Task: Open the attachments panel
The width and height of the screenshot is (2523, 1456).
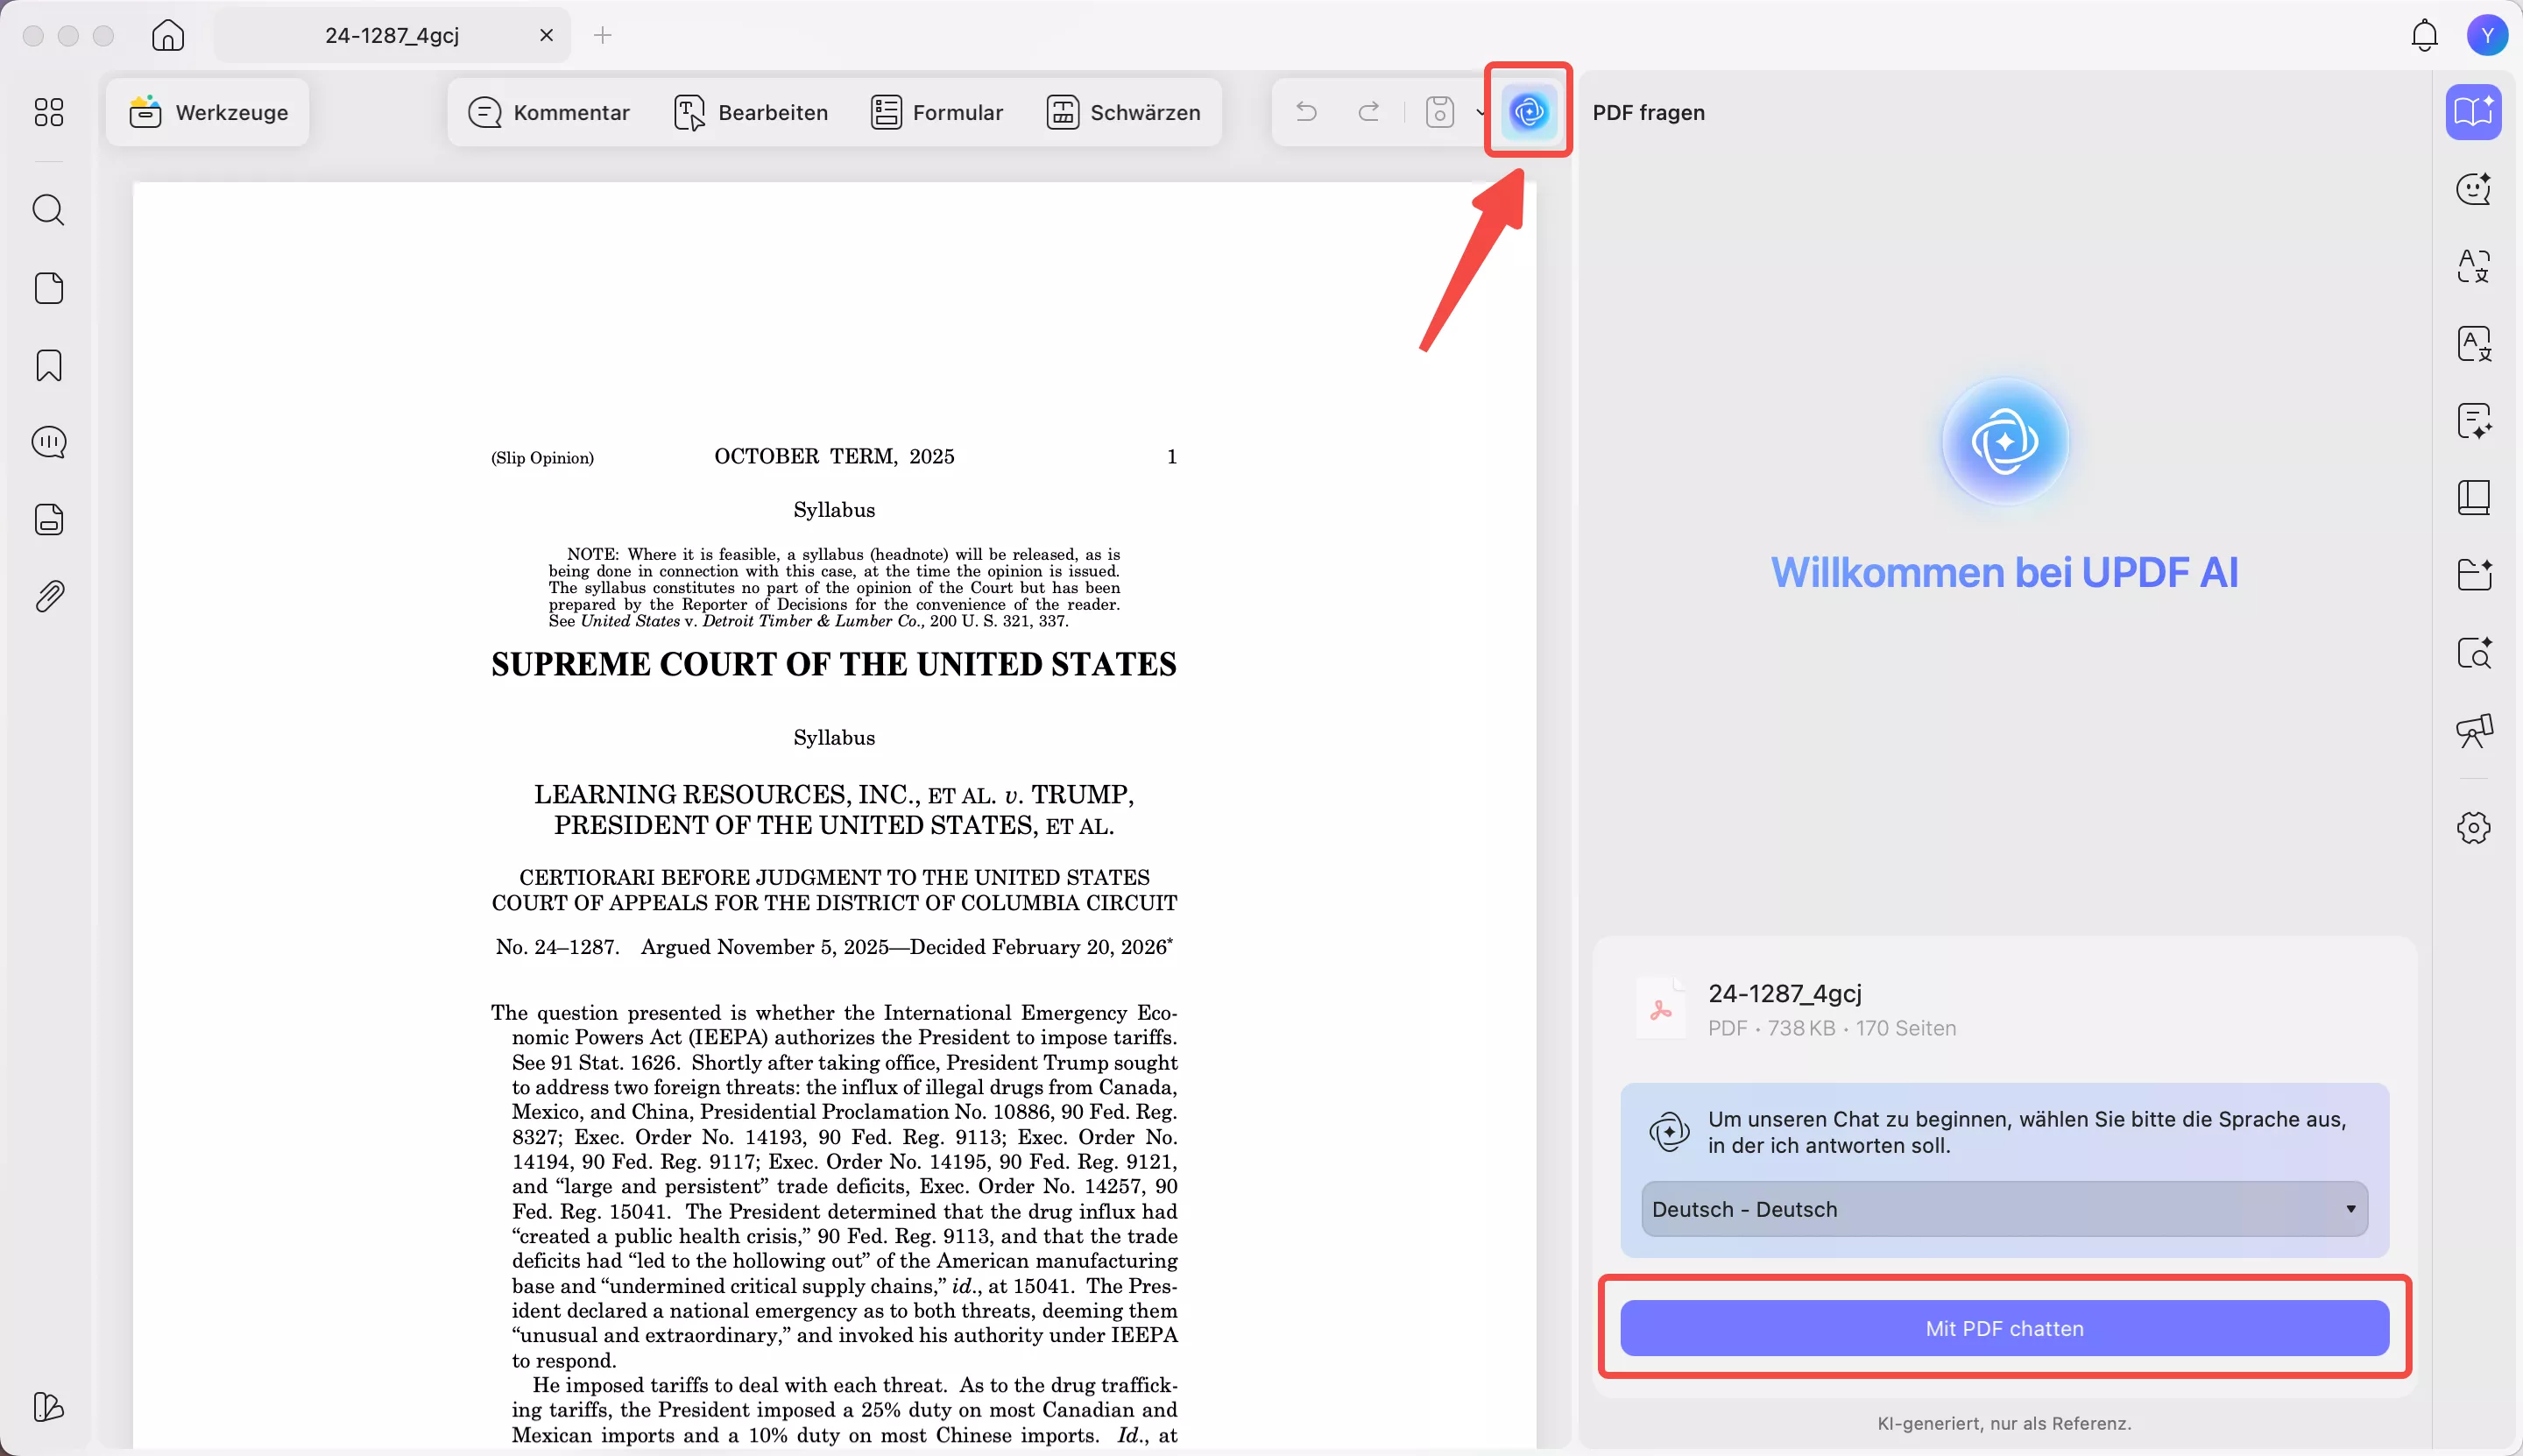Action: click(x=49, y=597)
